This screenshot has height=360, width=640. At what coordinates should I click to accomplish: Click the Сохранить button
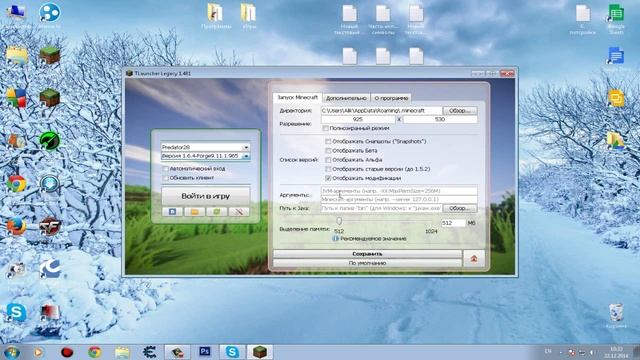[x=367, y=254]
